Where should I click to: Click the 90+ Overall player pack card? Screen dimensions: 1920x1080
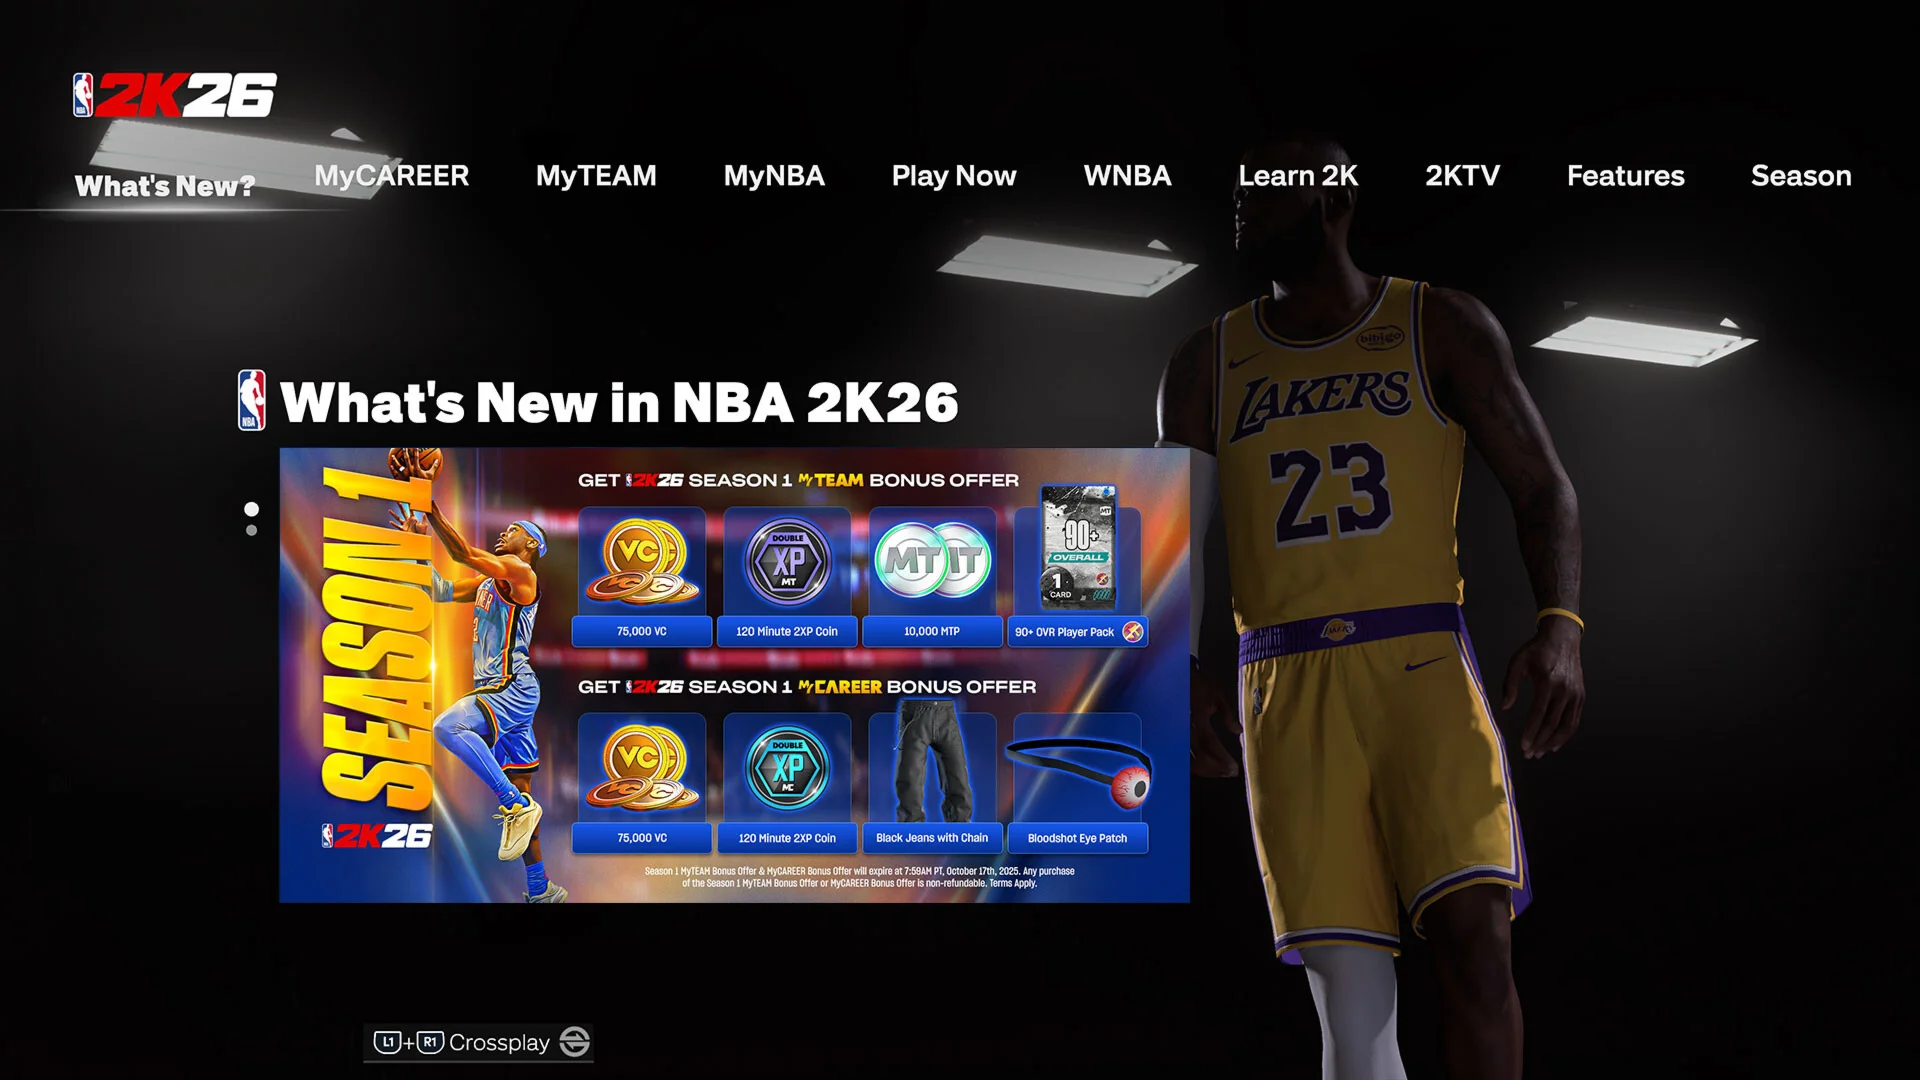pos(1077,548)
